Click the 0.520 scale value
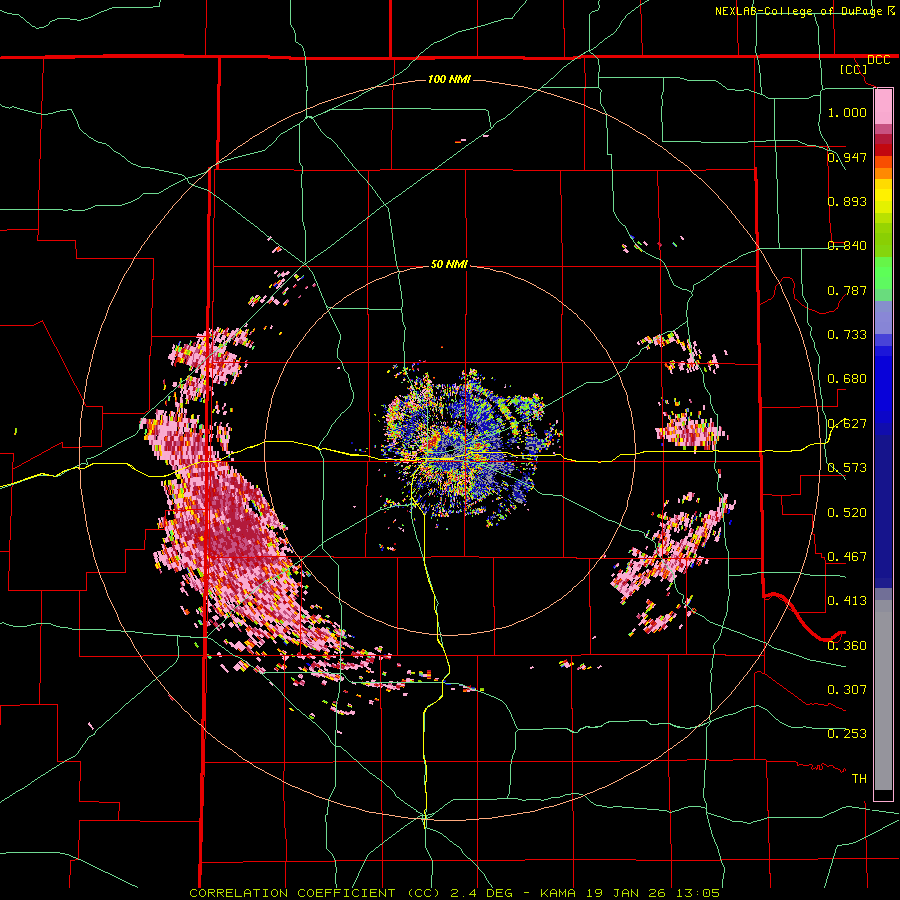This screenshot has width=900, height=900. pos(847,513)
